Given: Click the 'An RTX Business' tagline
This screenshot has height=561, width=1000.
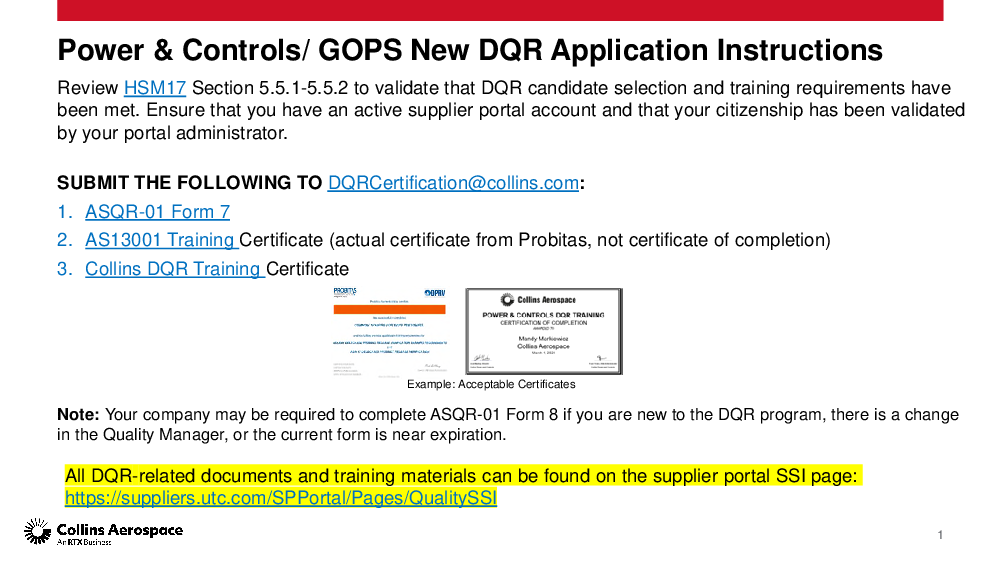Looking at the screenshot, I should [84, 542].
